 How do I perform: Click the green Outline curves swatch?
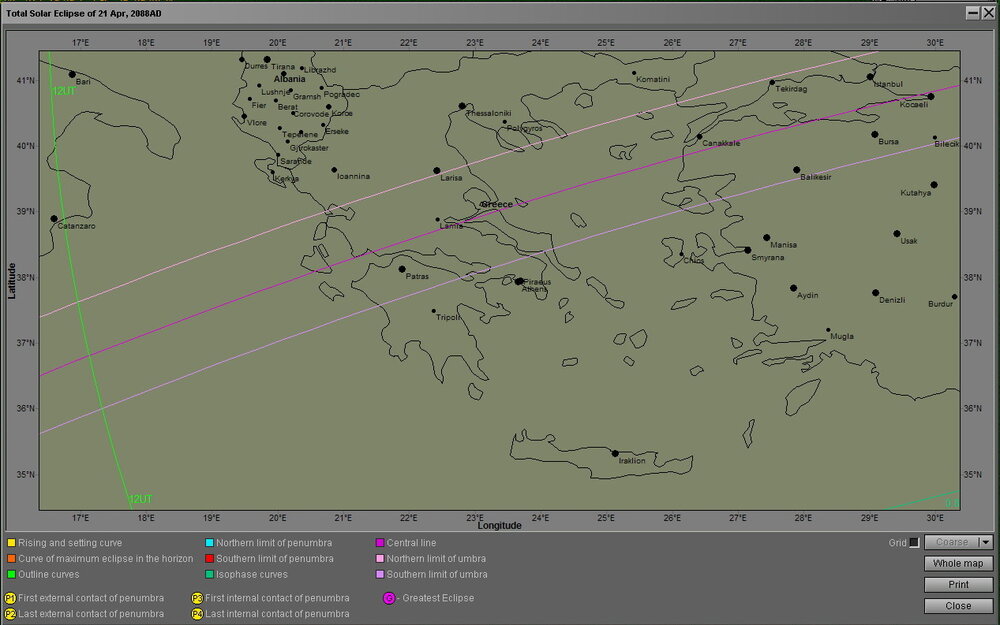(10, 574)
